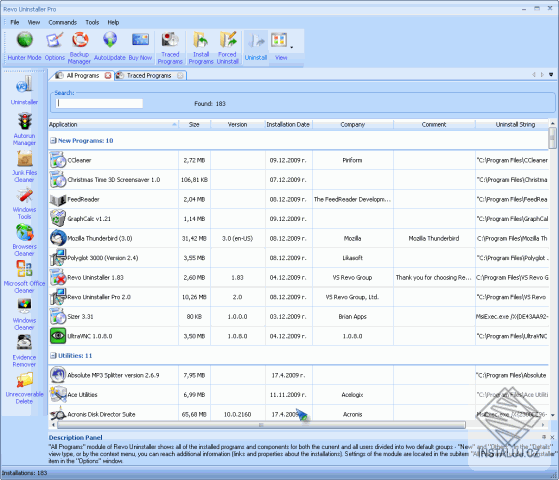
Task: Select Acronis Disk Director Suite row
Action: (x=298, y=414)
